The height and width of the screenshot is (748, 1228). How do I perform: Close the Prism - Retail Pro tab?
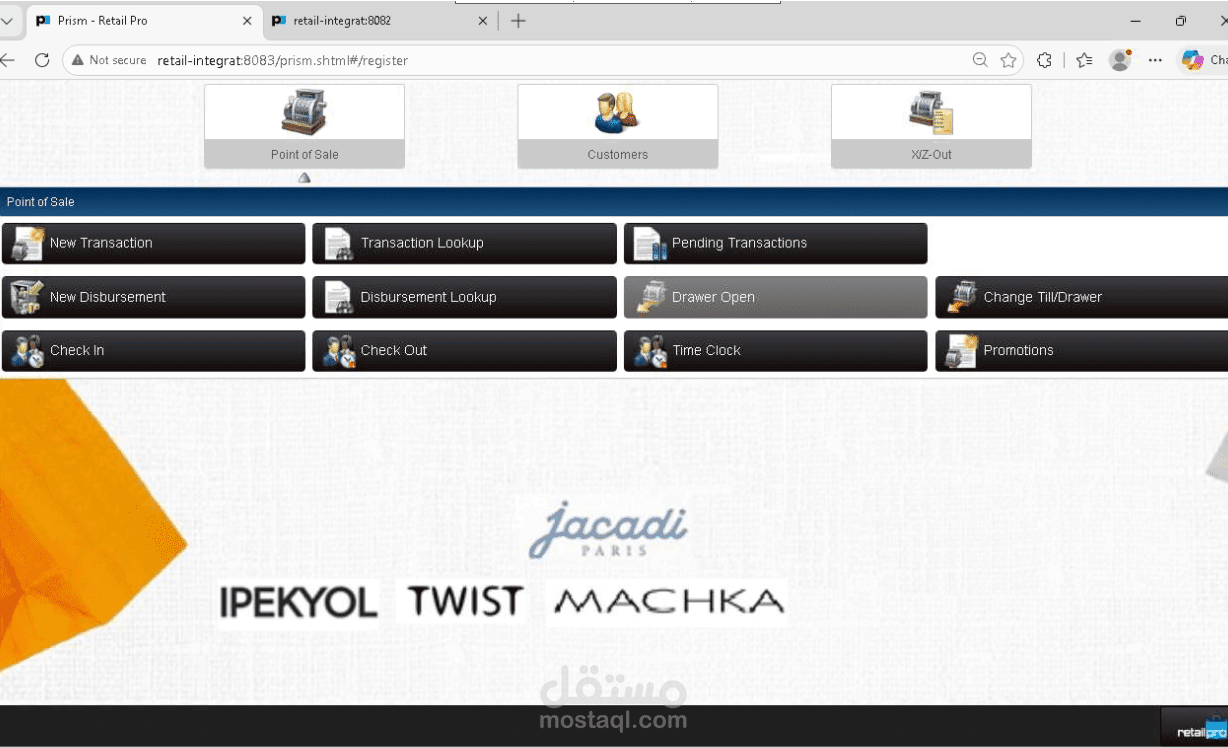point(247,20)
